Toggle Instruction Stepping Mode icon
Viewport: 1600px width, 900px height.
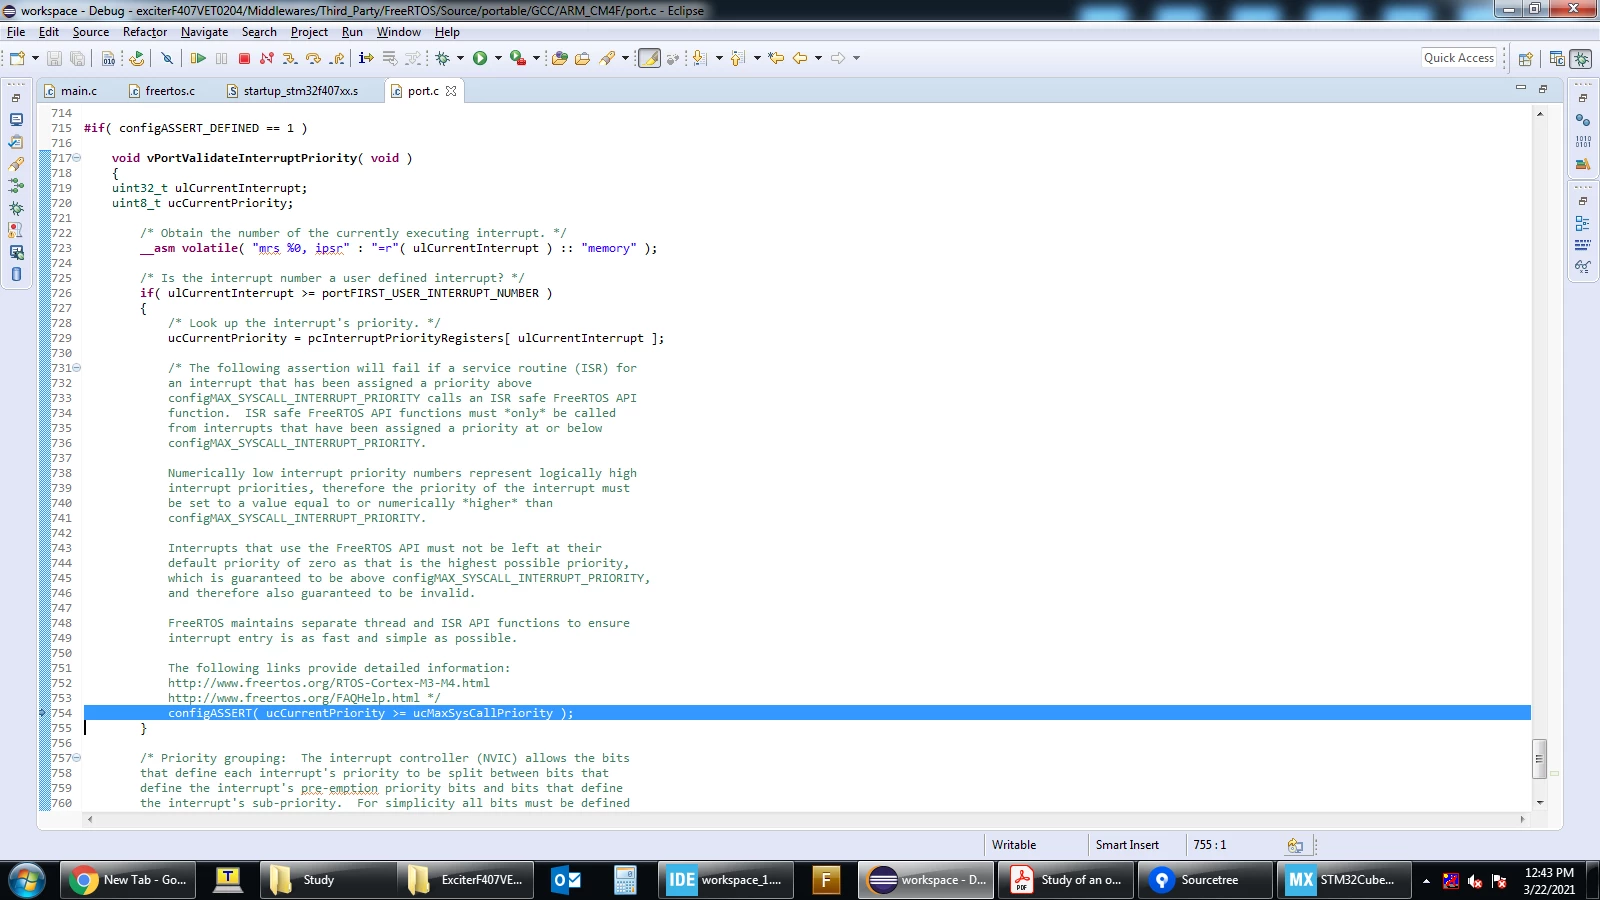click(366, 58)
